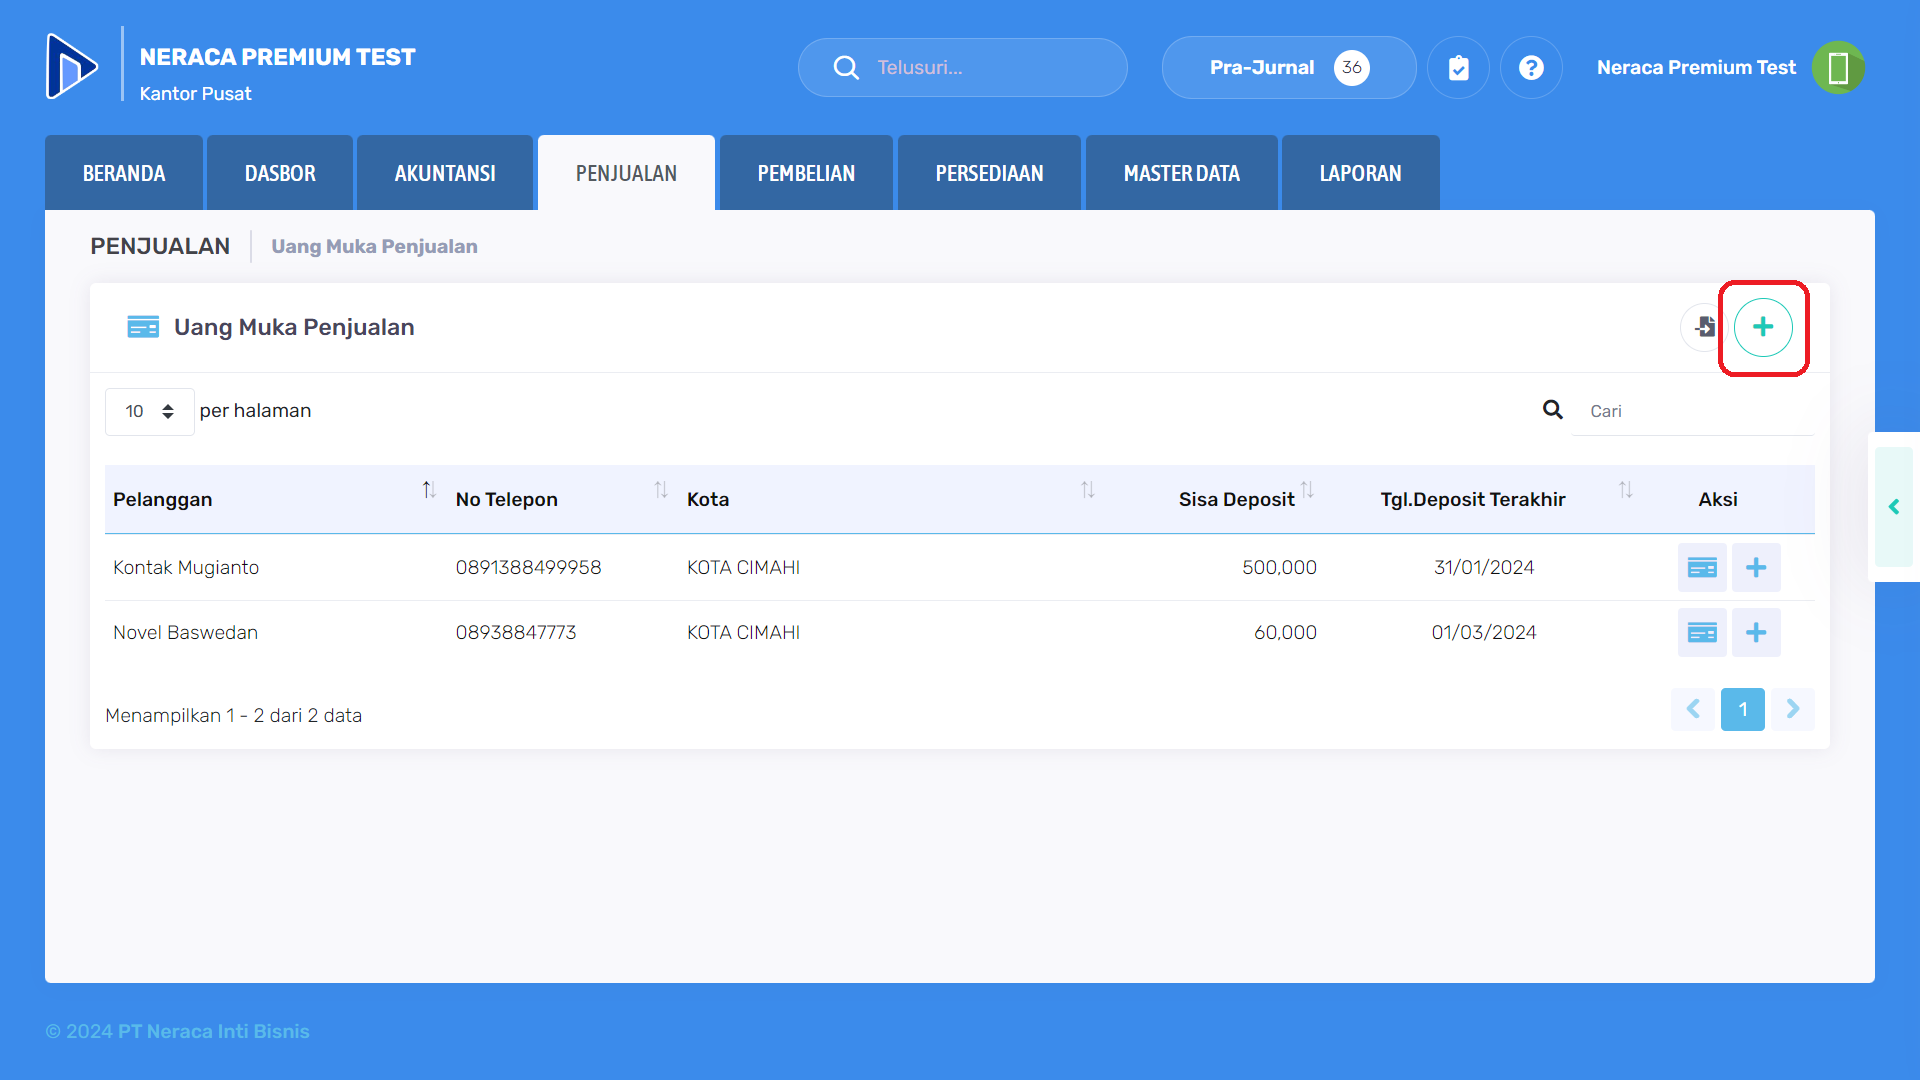Open the help question mark icon
The width and height of the screenshot is (1920, 1080).
pos(1531,67)
